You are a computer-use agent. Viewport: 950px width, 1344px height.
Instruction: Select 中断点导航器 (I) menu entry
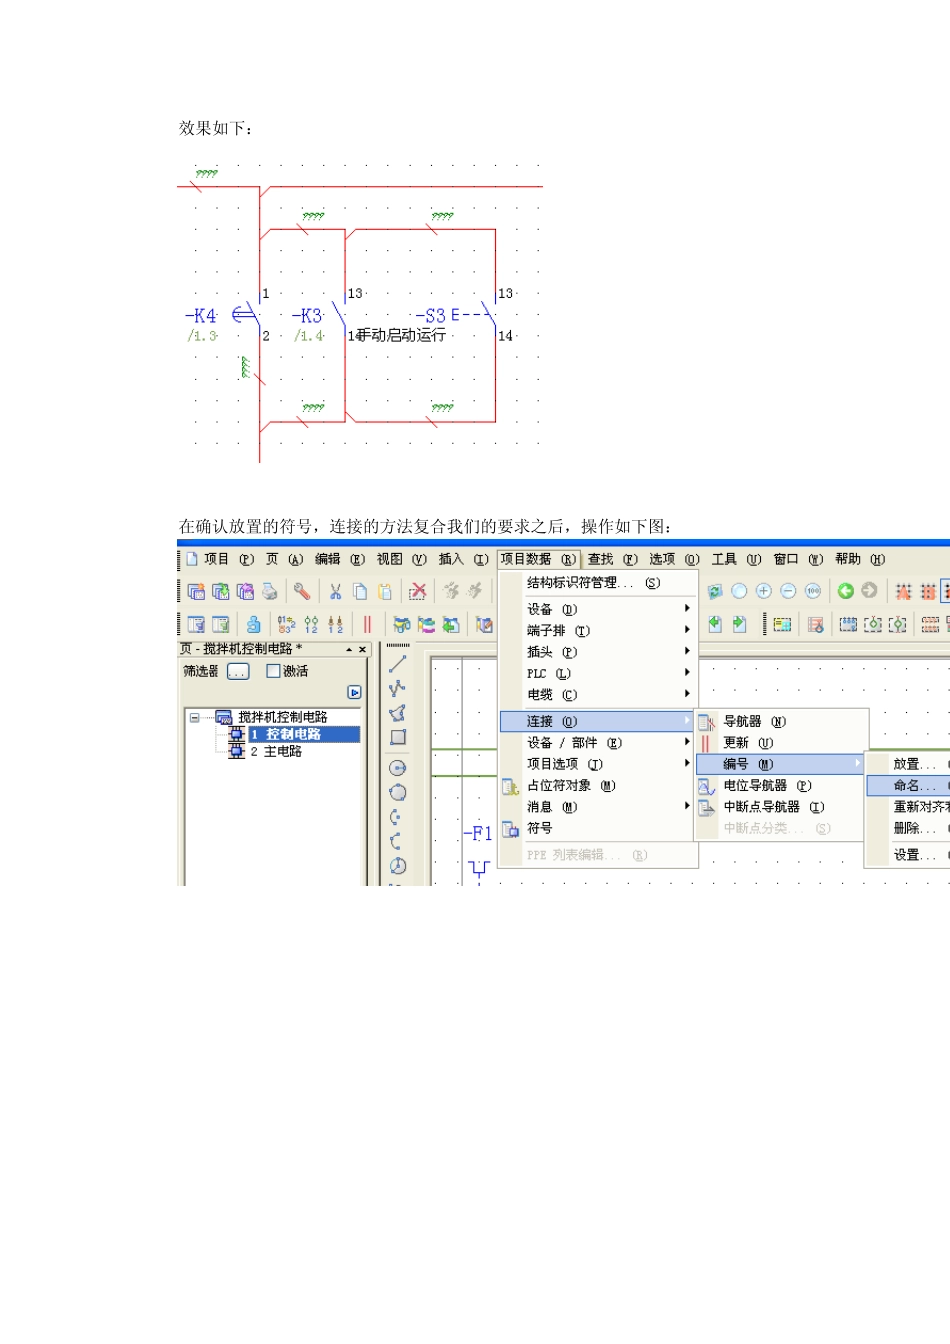click(782, 806)
